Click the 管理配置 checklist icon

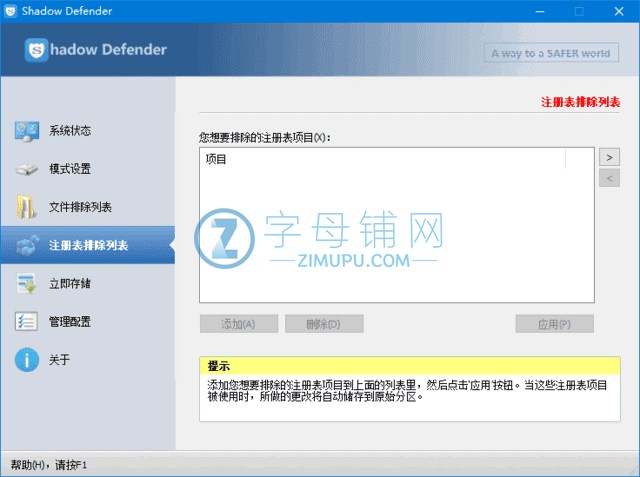[26, 321]
